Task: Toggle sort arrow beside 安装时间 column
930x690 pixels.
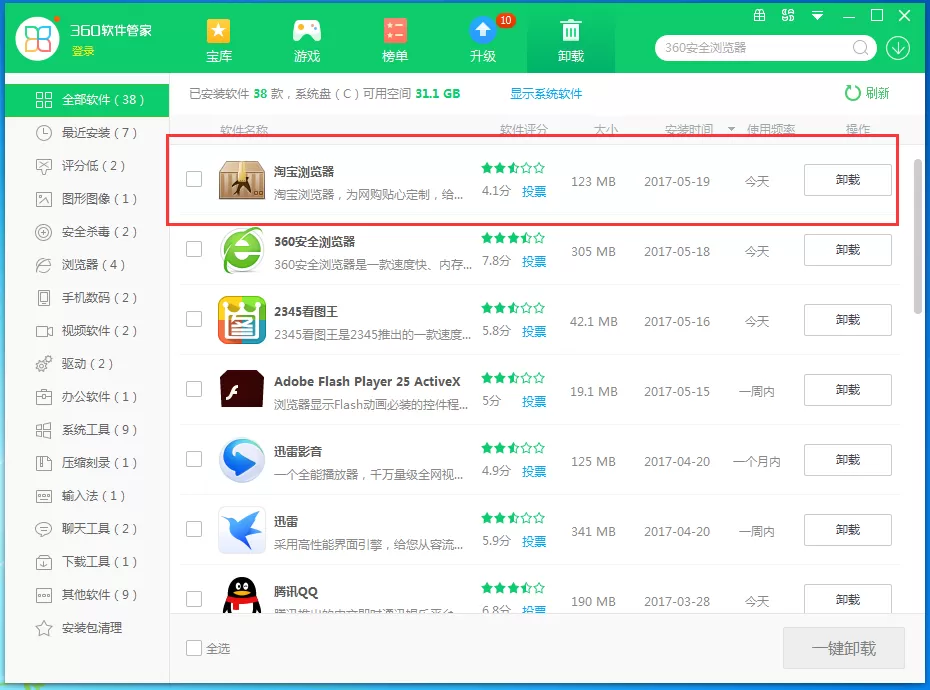Action: [731, 129]
